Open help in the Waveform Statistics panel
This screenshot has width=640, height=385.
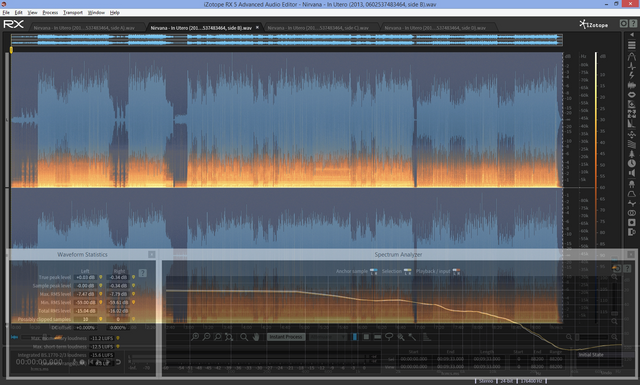(x=142, y=273)
